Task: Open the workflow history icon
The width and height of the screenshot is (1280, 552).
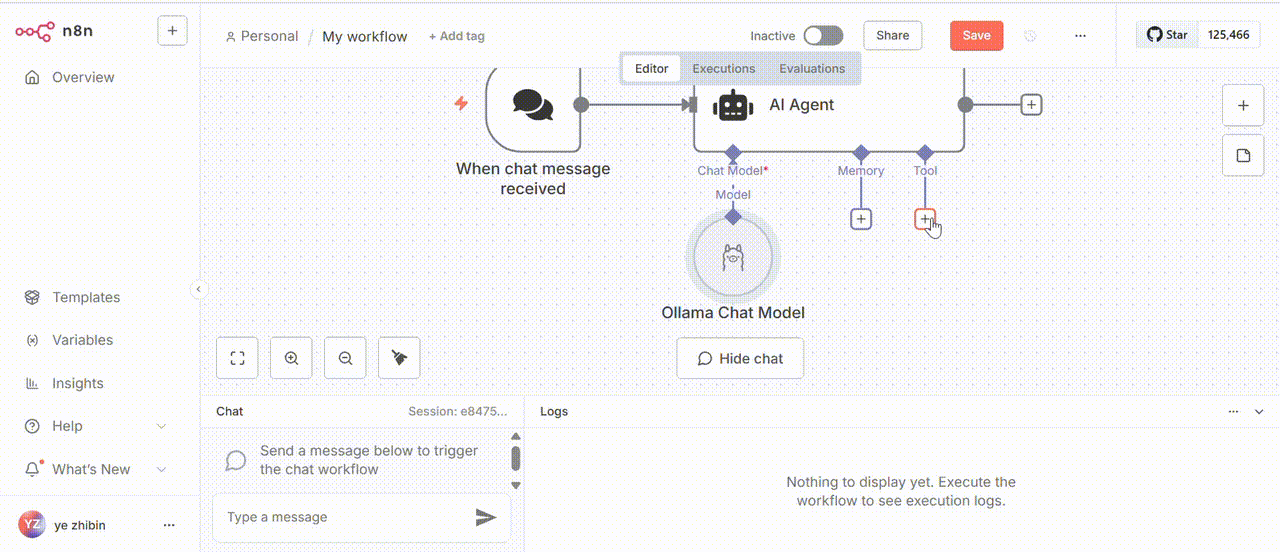Action: pos(1031,35)
